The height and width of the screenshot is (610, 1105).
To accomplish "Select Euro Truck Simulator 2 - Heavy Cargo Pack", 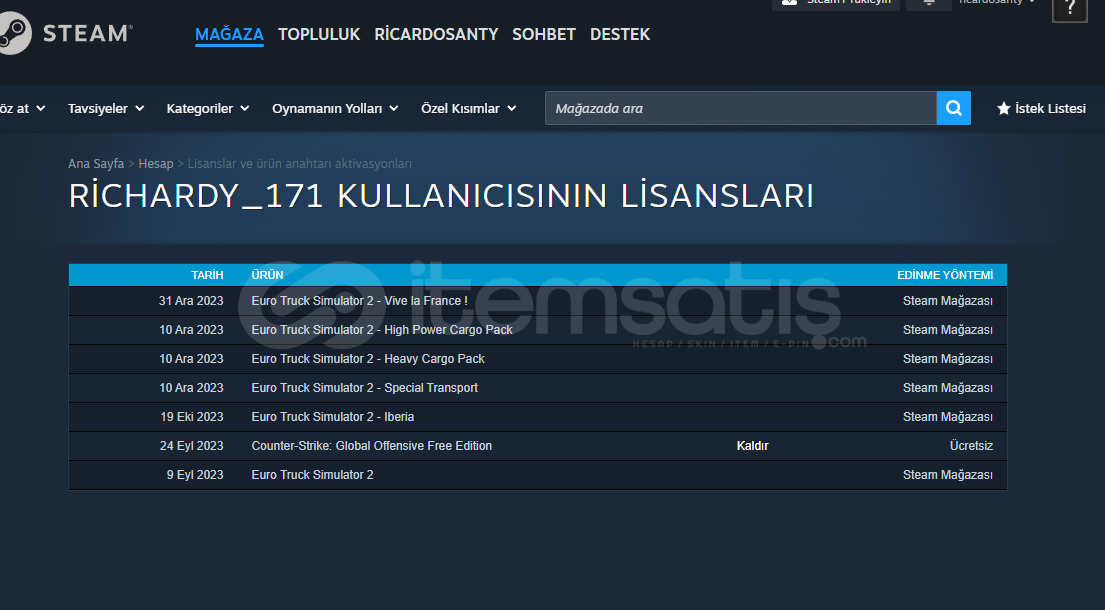I will pyautogui.click(x=368, y=359).
